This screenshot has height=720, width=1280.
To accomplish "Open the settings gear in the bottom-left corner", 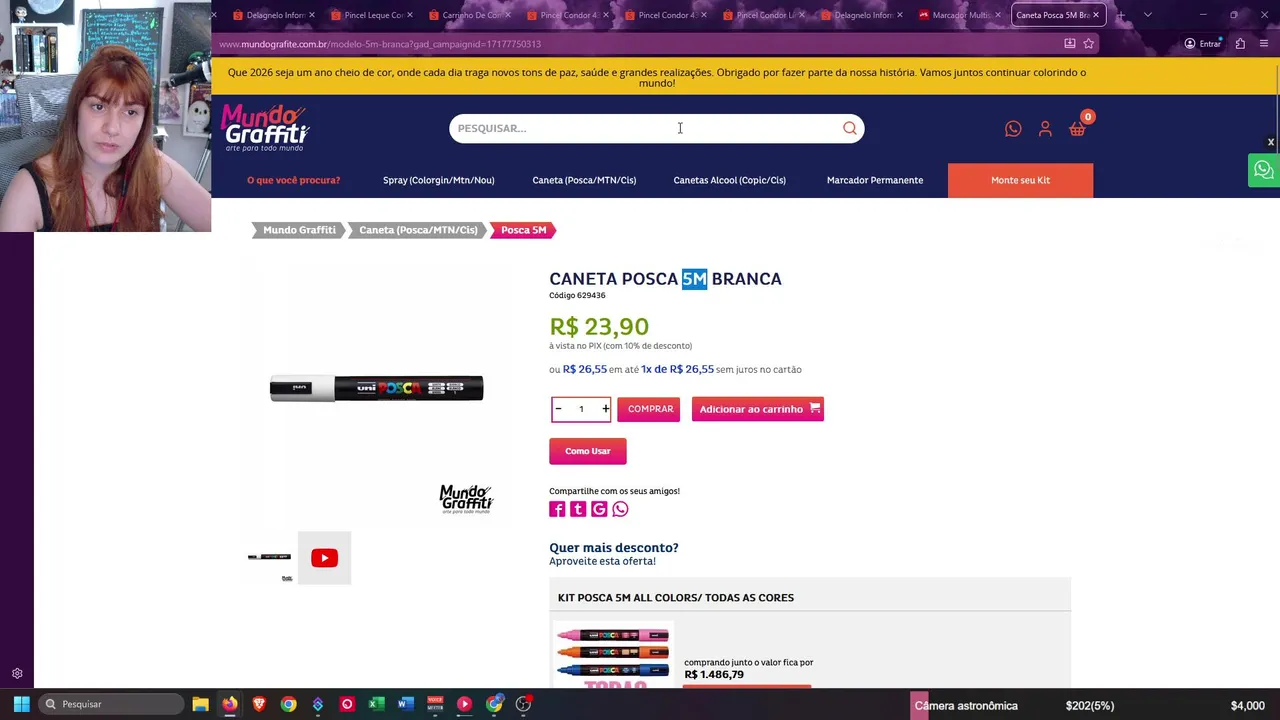I will pyautogui.click(x=17, y=674).
